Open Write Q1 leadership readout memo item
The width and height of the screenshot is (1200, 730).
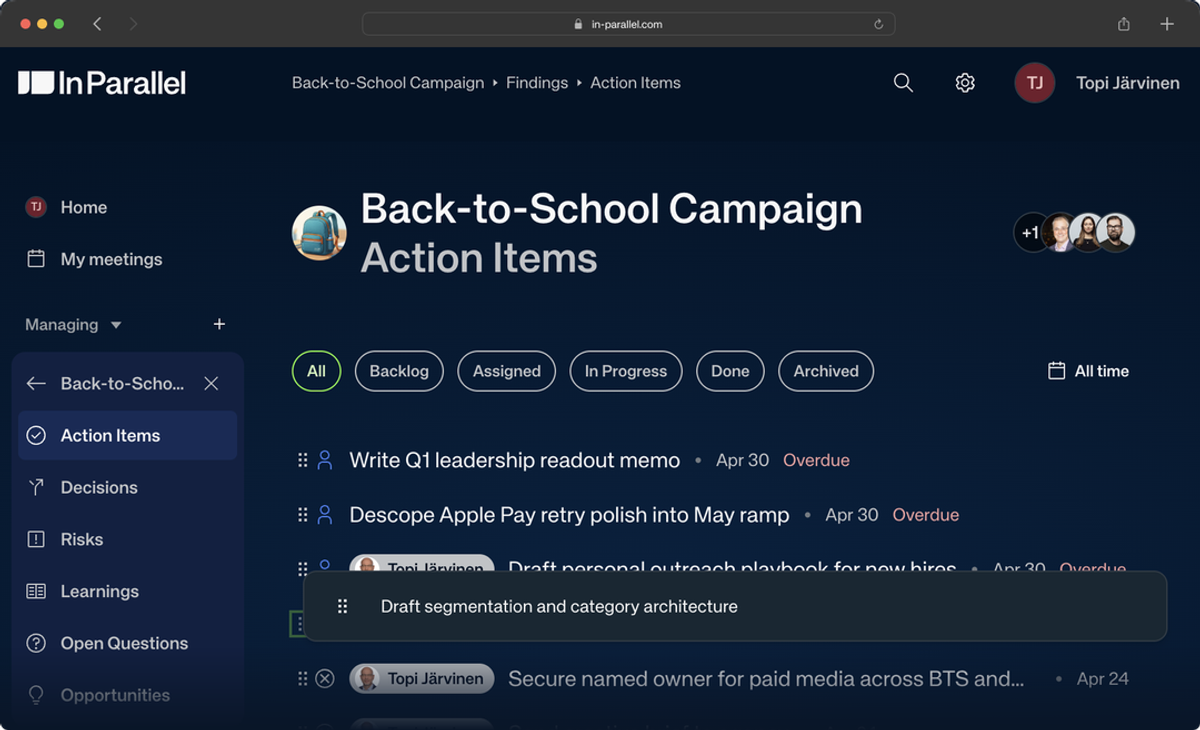(514, 460)
